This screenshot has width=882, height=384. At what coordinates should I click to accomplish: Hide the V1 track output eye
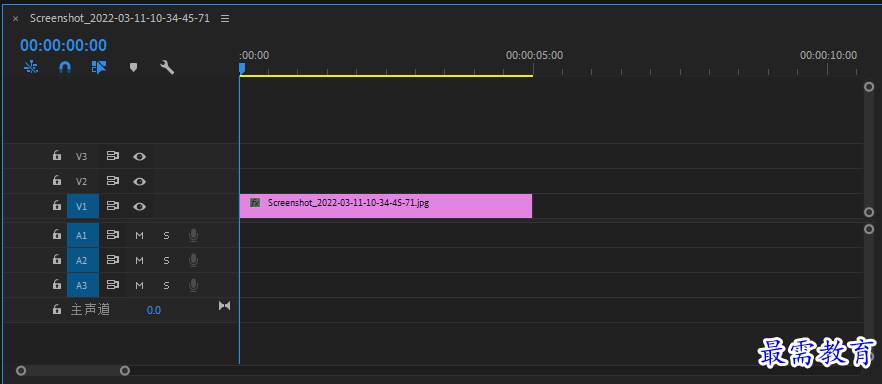140,206
